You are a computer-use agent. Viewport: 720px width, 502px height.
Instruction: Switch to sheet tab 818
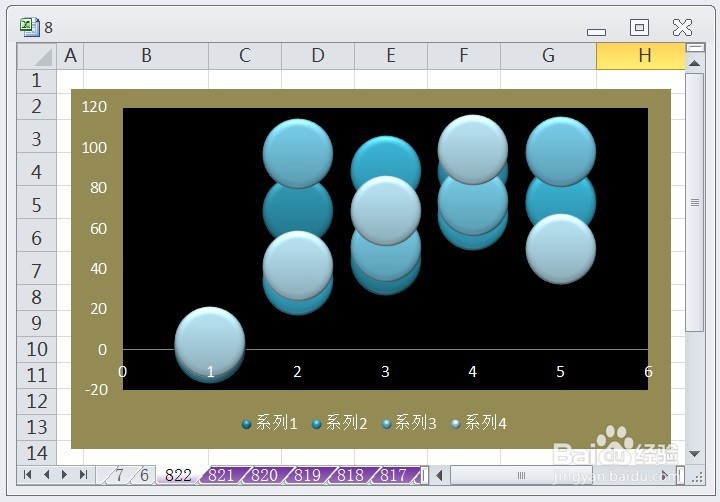coord(350,475)
